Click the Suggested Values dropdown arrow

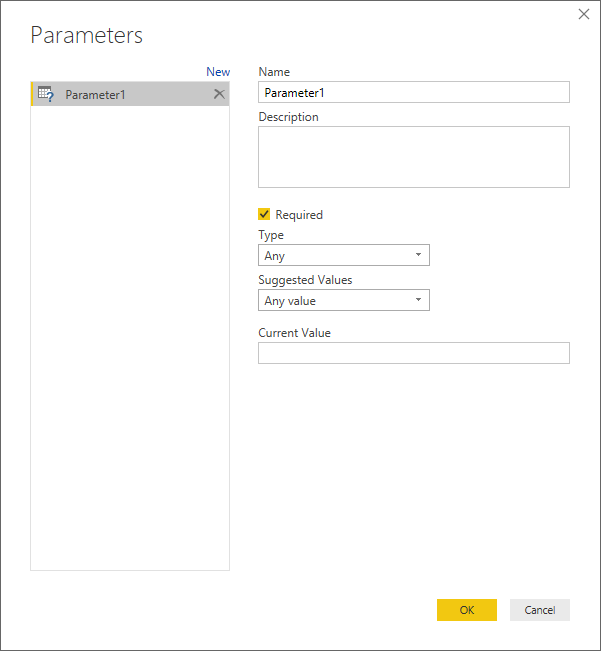(418, 301)
